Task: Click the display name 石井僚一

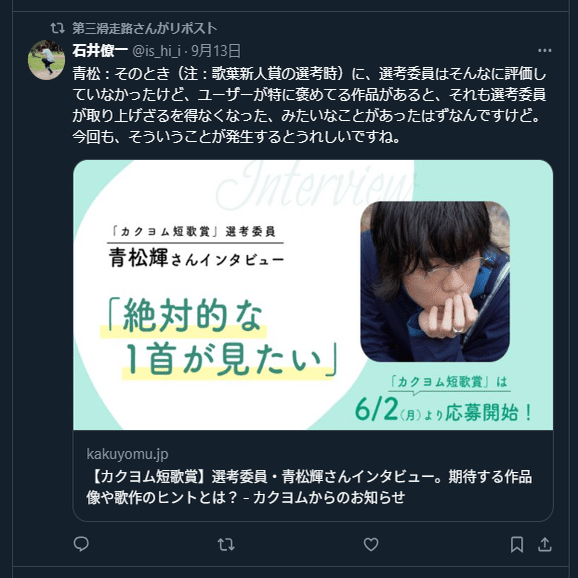Action: click(100, 51)
